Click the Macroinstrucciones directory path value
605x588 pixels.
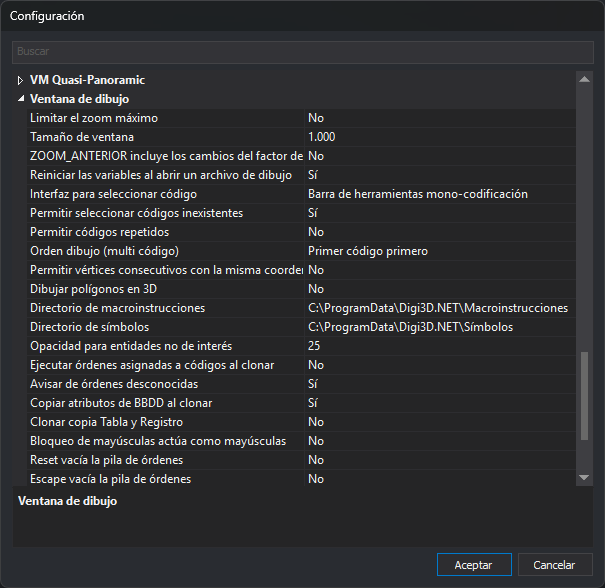tap(438, 308)
